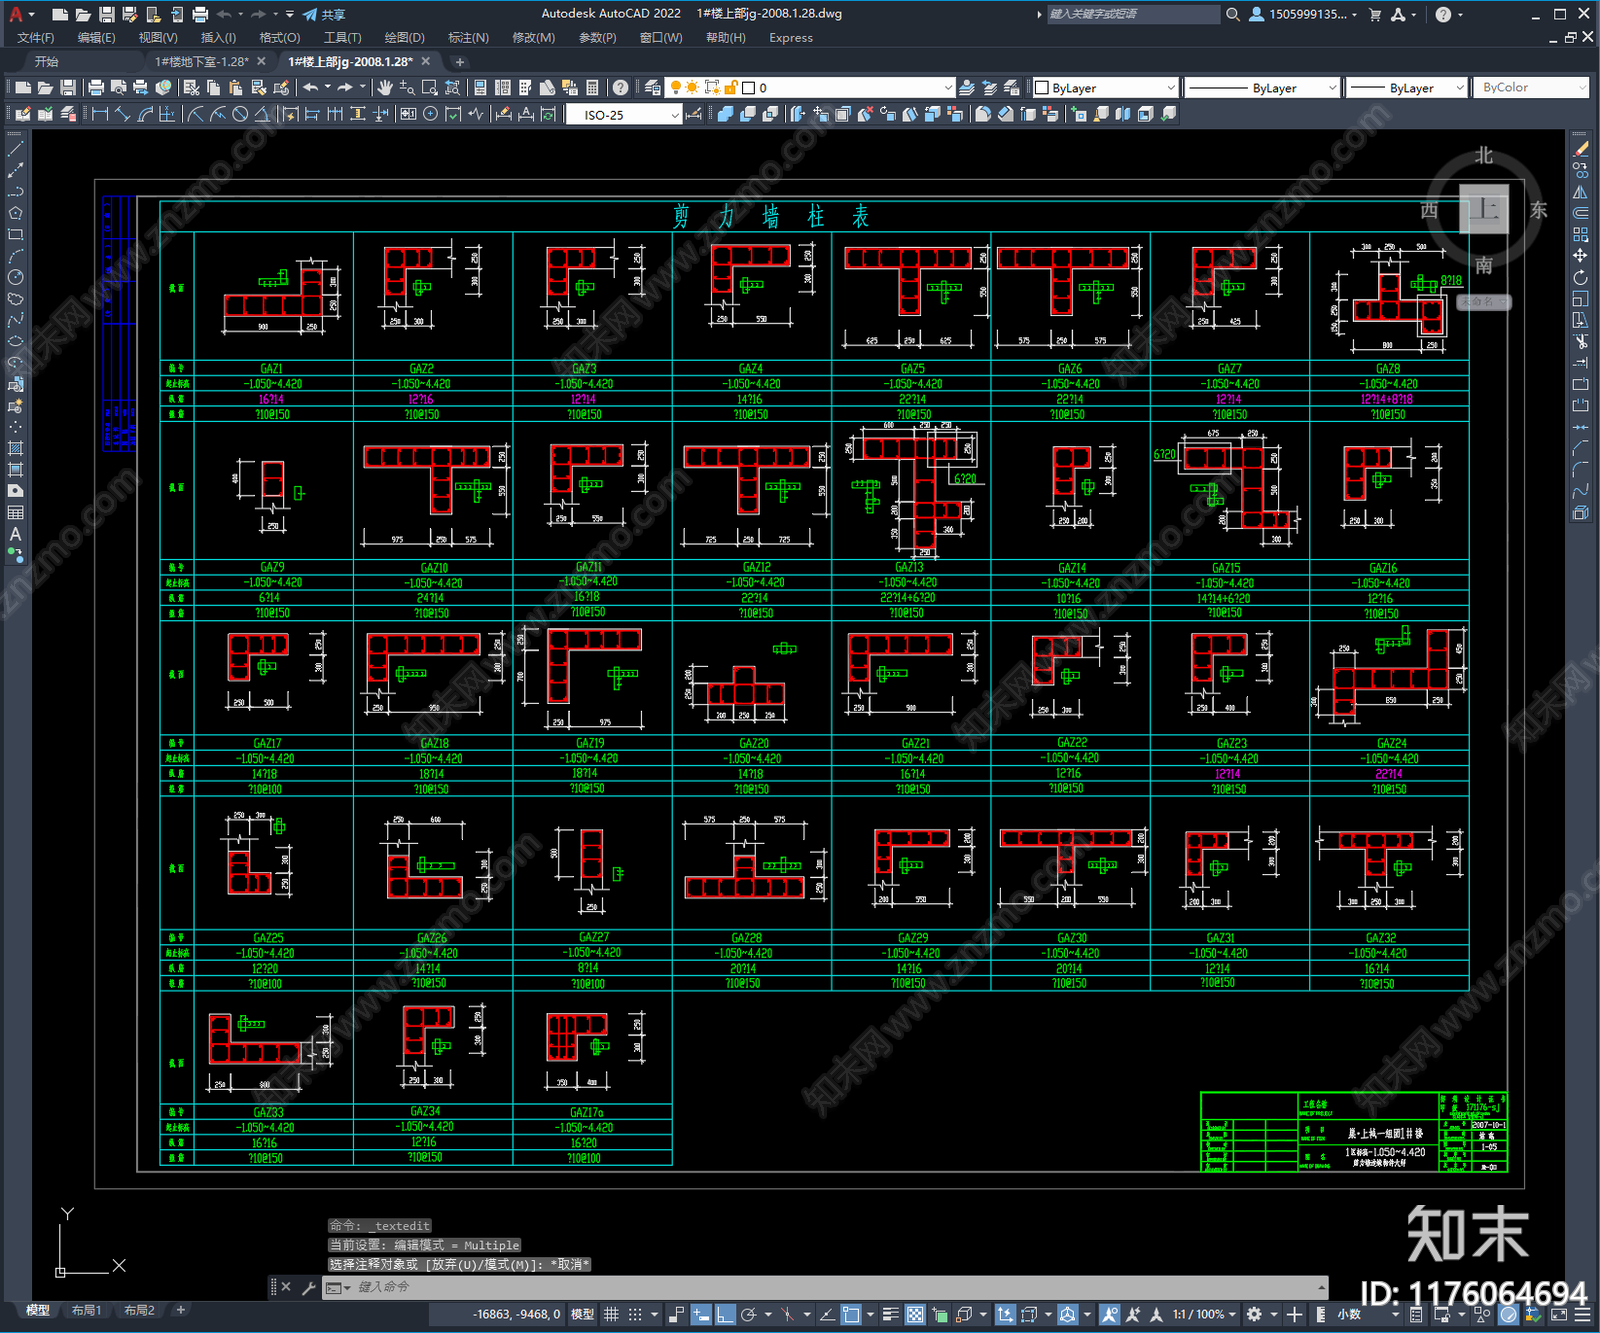Open the 标注(N) menu
Screen dimensions: 1600x1333
coord(468,38)
